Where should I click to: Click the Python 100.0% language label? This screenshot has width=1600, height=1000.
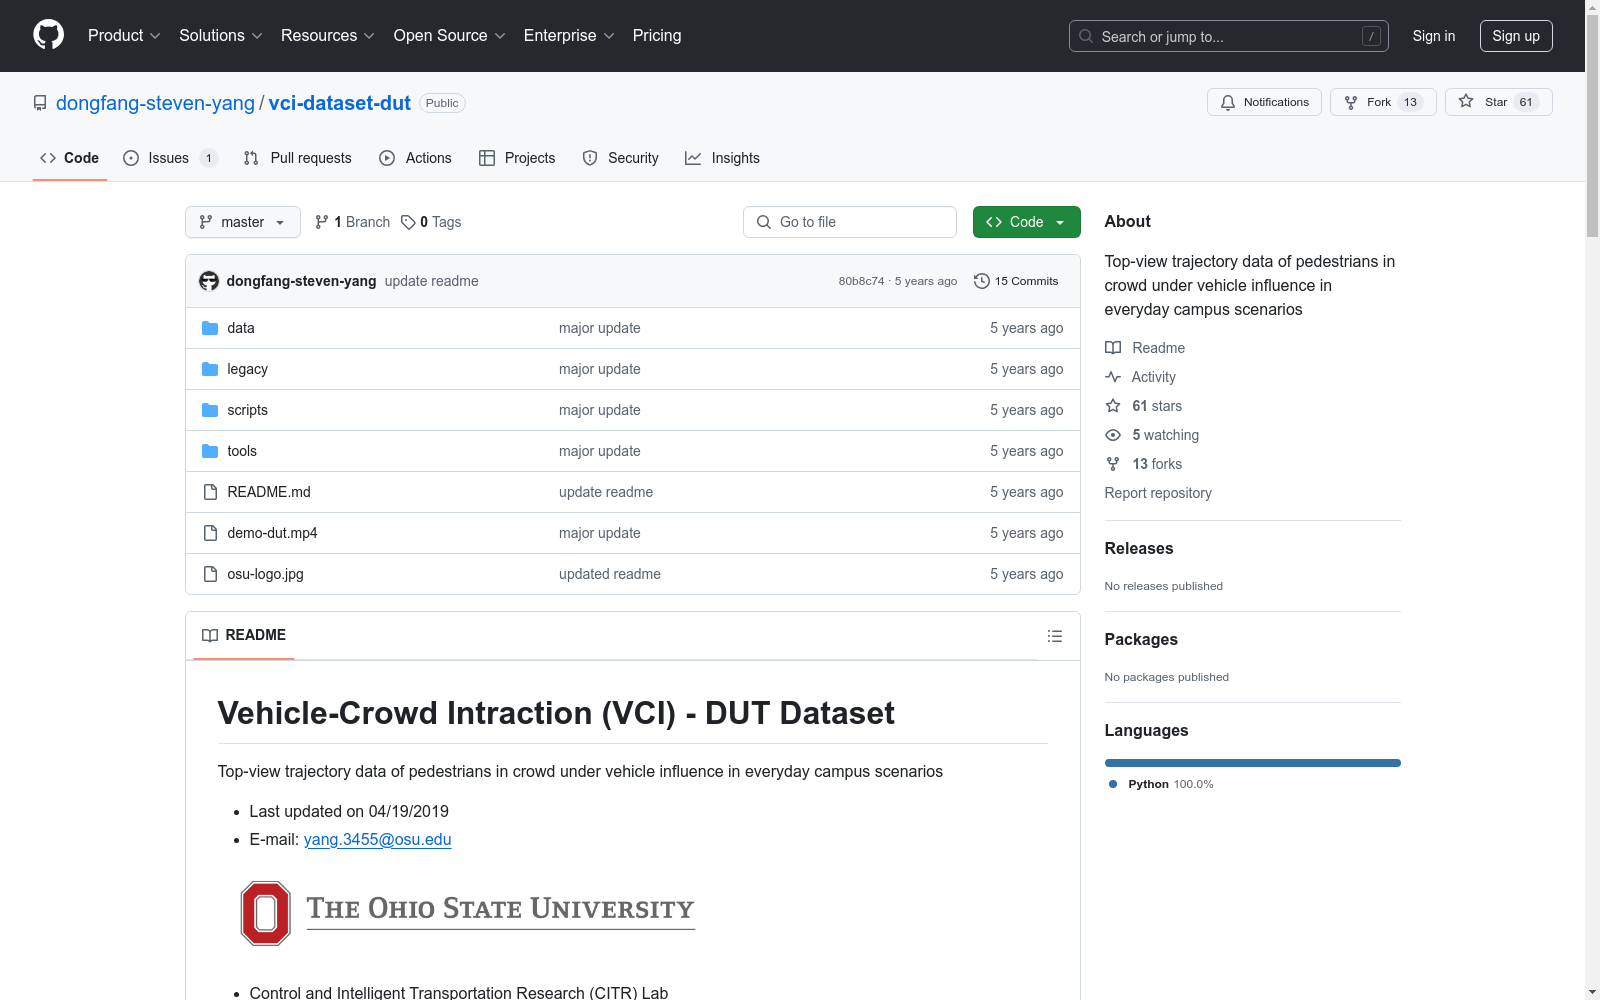pyautogui.click(x=1161, y=784)
